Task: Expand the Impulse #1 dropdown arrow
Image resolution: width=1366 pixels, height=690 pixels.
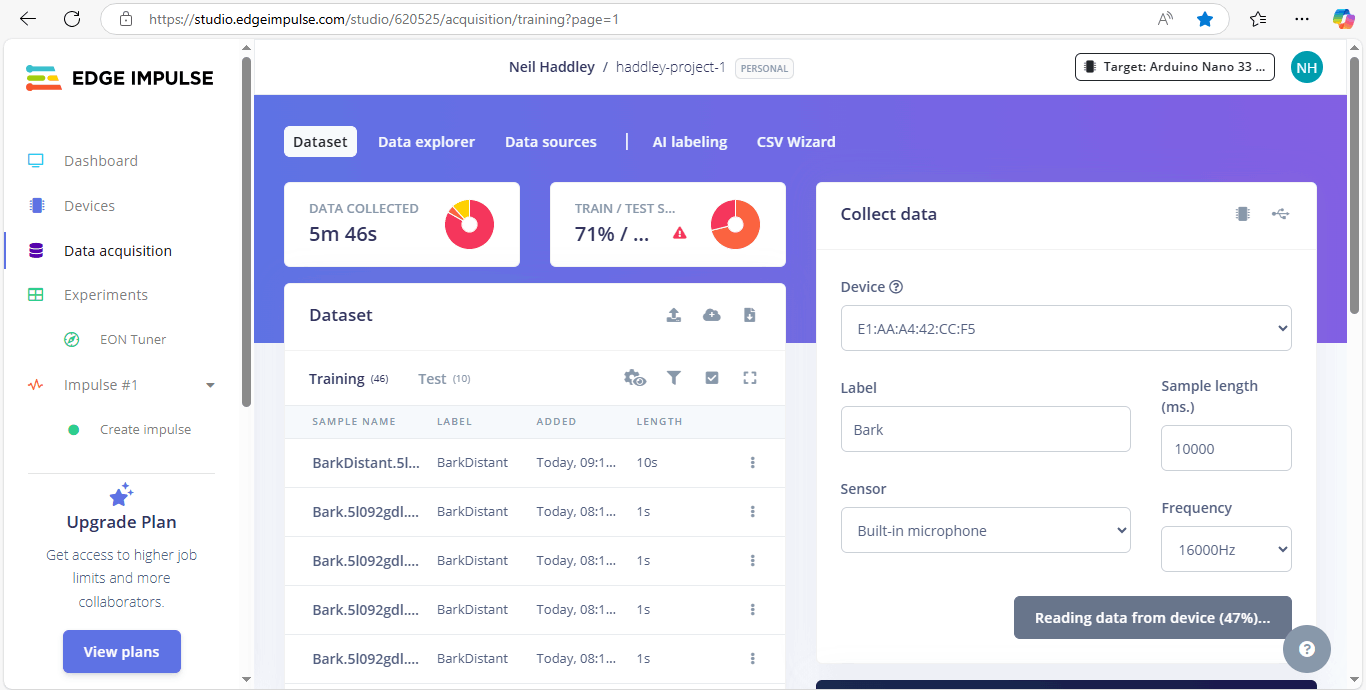Action: [210, 385]
